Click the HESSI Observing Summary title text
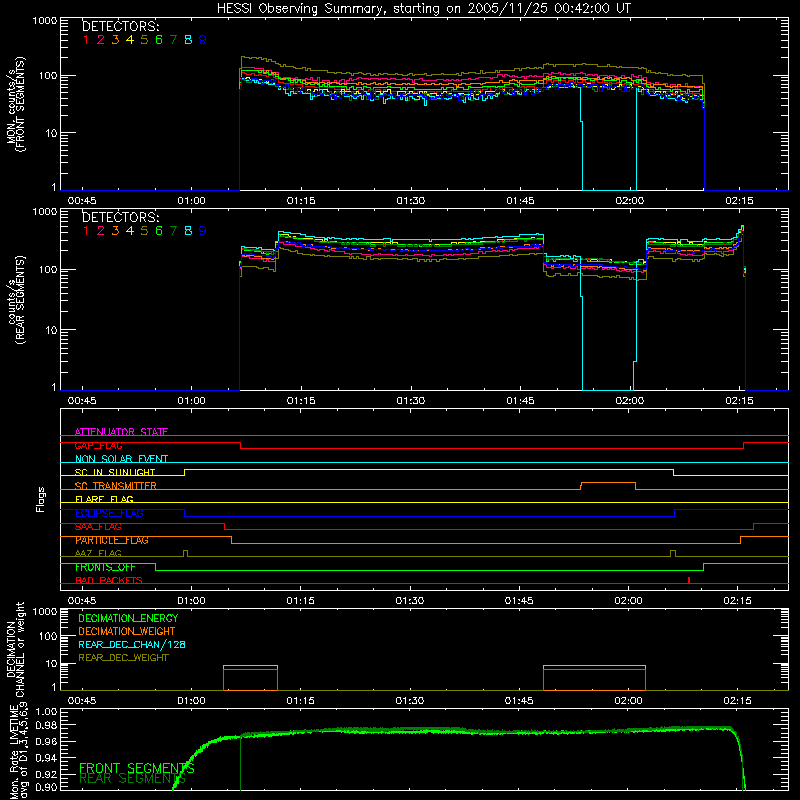The width and height of the screenshot is (800, 800). (423, 9)
